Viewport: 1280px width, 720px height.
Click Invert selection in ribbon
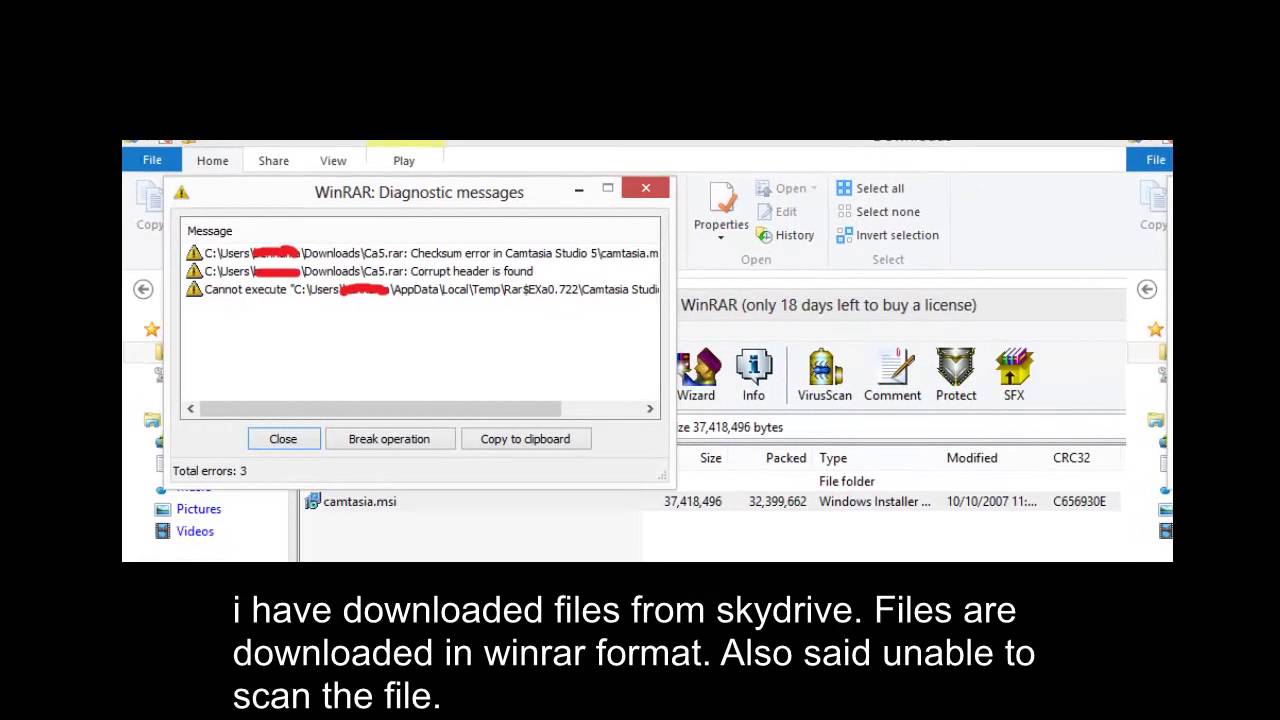pos(887,235)
